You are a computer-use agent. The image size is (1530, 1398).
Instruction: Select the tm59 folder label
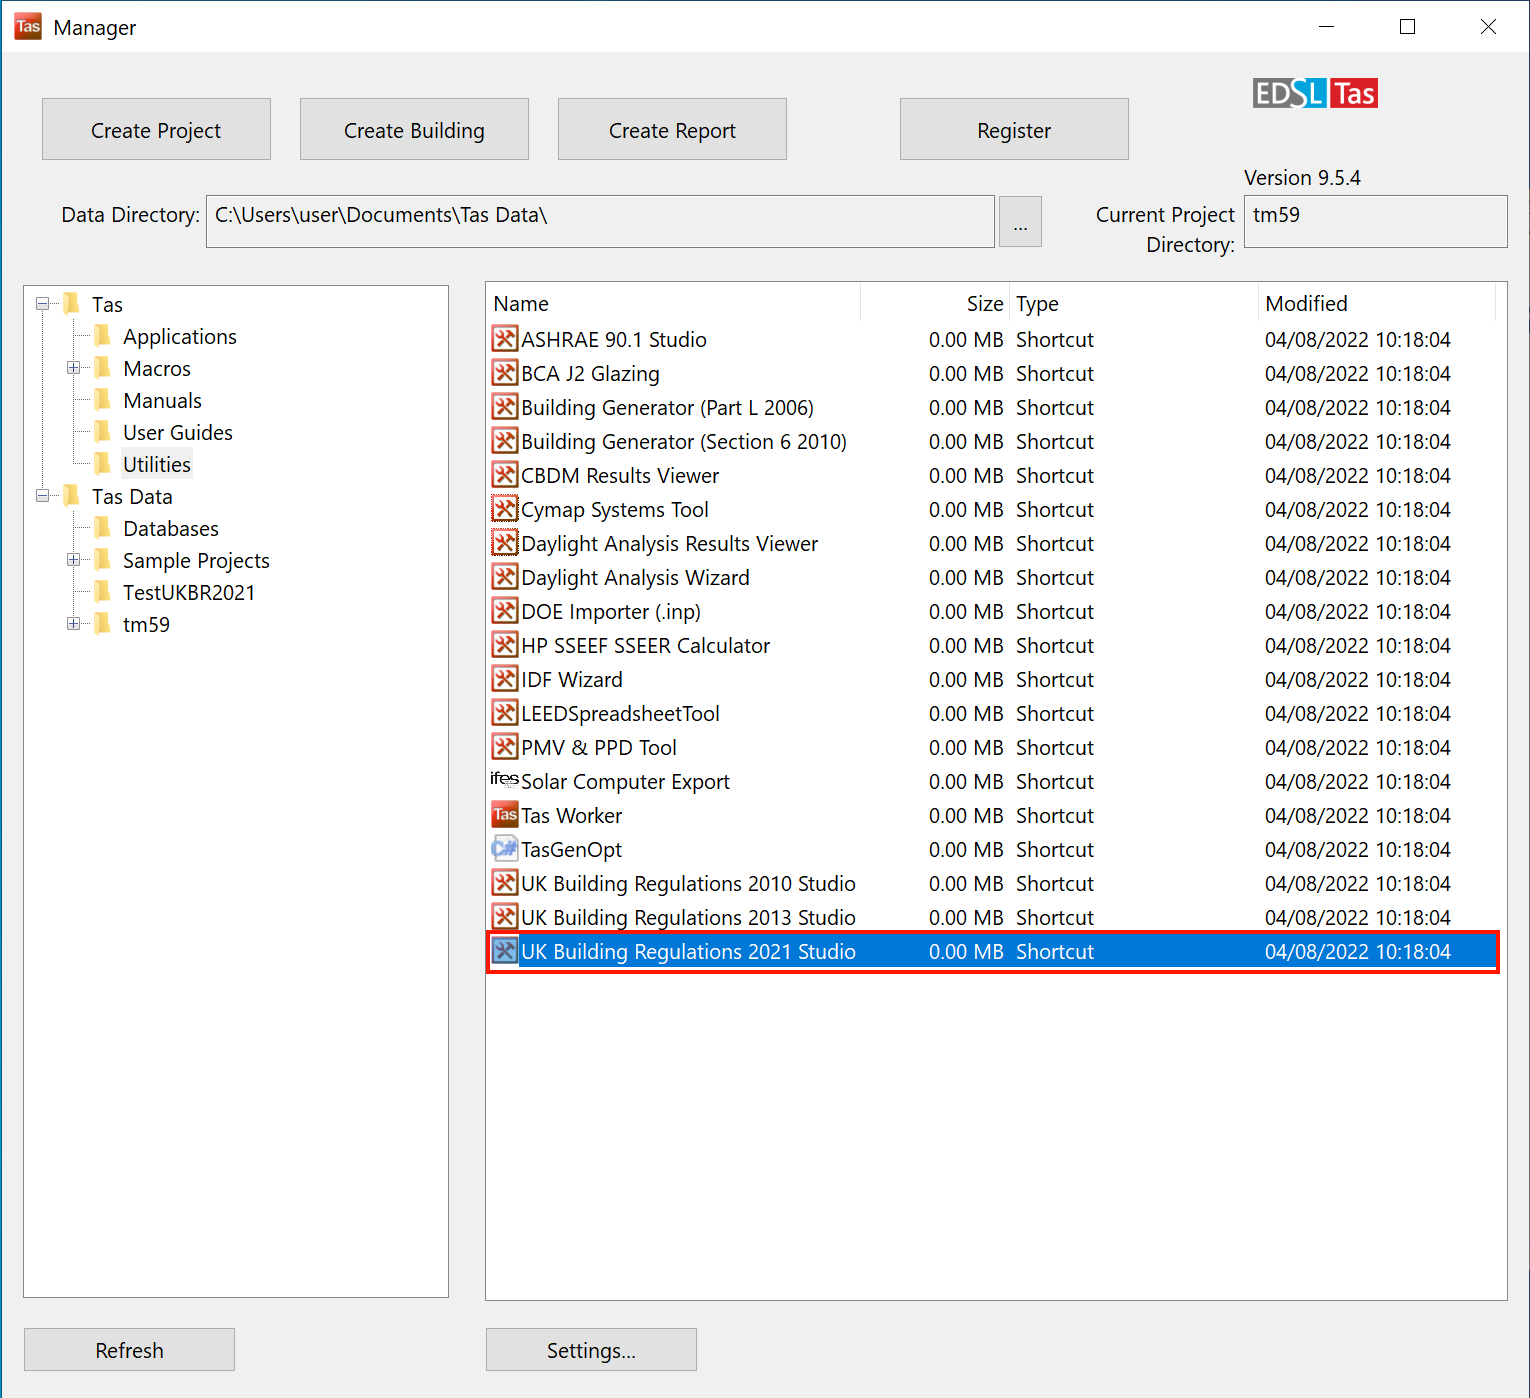146,624
